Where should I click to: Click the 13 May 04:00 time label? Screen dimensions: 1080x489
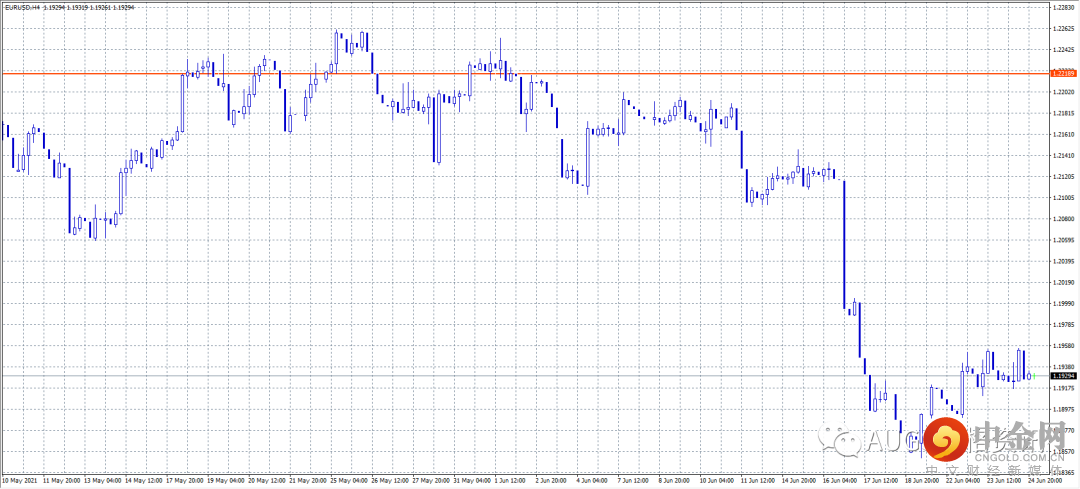(103, 480)
